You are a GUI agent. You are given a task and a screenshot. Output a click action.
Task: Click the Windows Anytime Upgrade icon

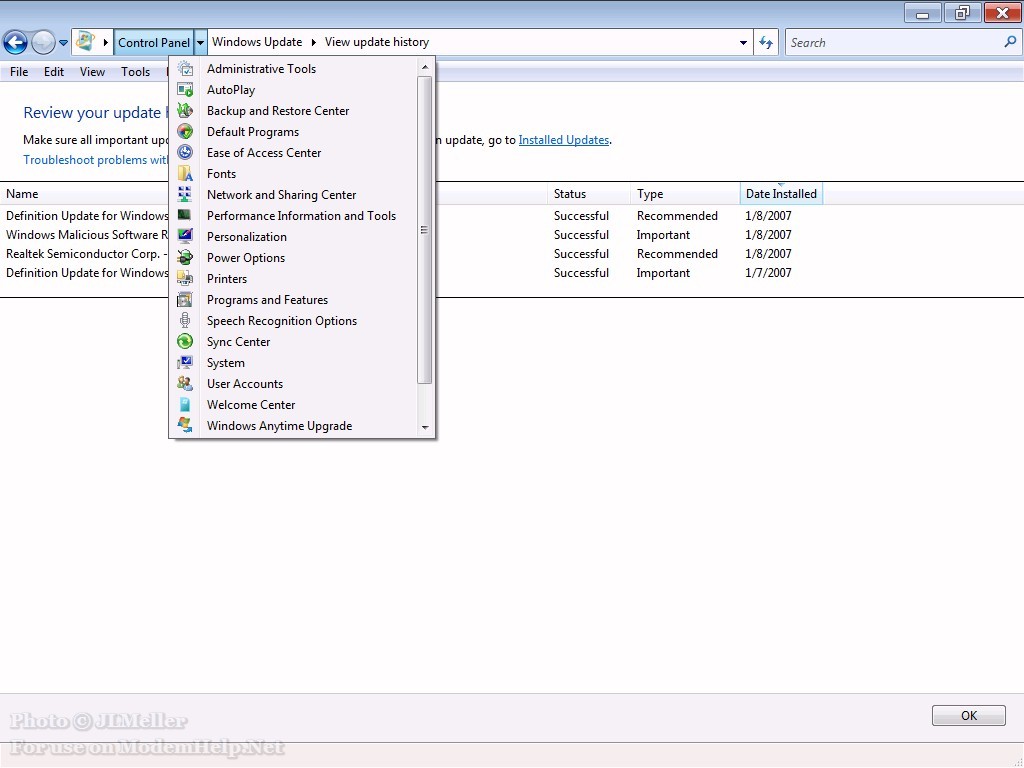coord(185,426)
